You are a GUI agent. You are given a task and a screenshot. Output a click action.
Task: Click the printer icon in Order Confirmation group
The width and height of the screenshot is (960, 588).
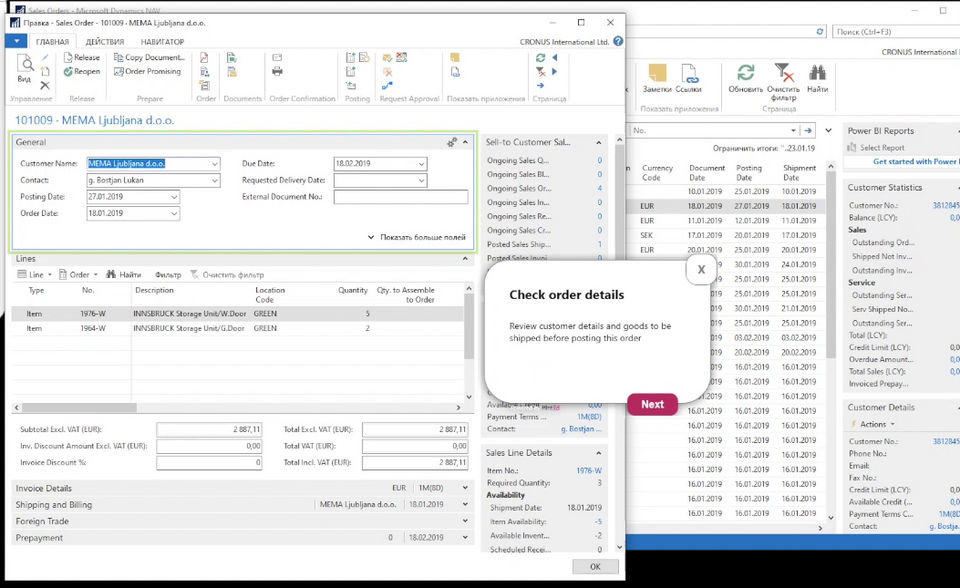pos(277,72)
